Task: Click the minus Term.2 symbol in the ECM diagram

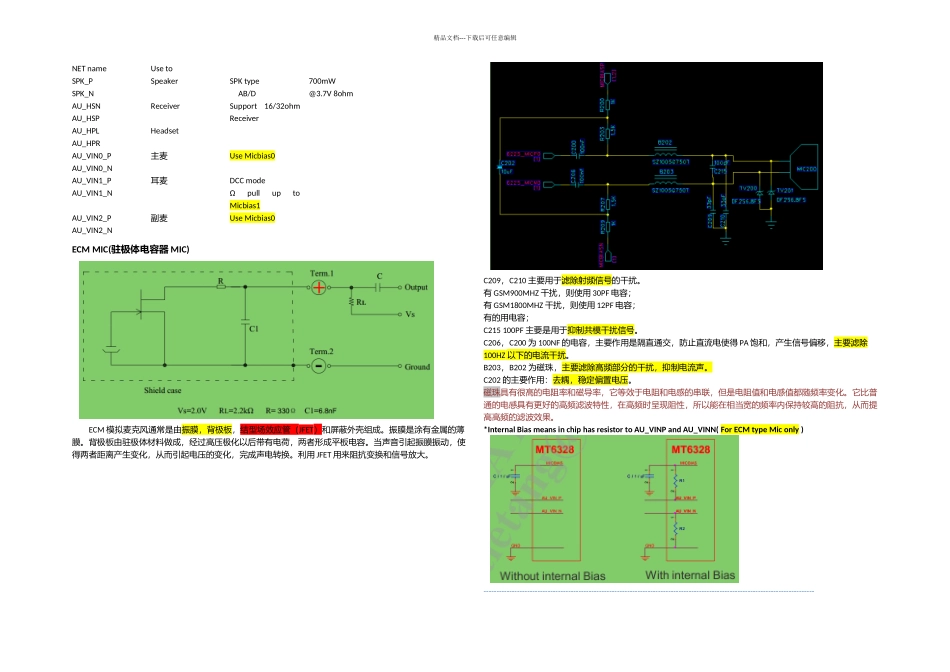Action: point(319,366)
